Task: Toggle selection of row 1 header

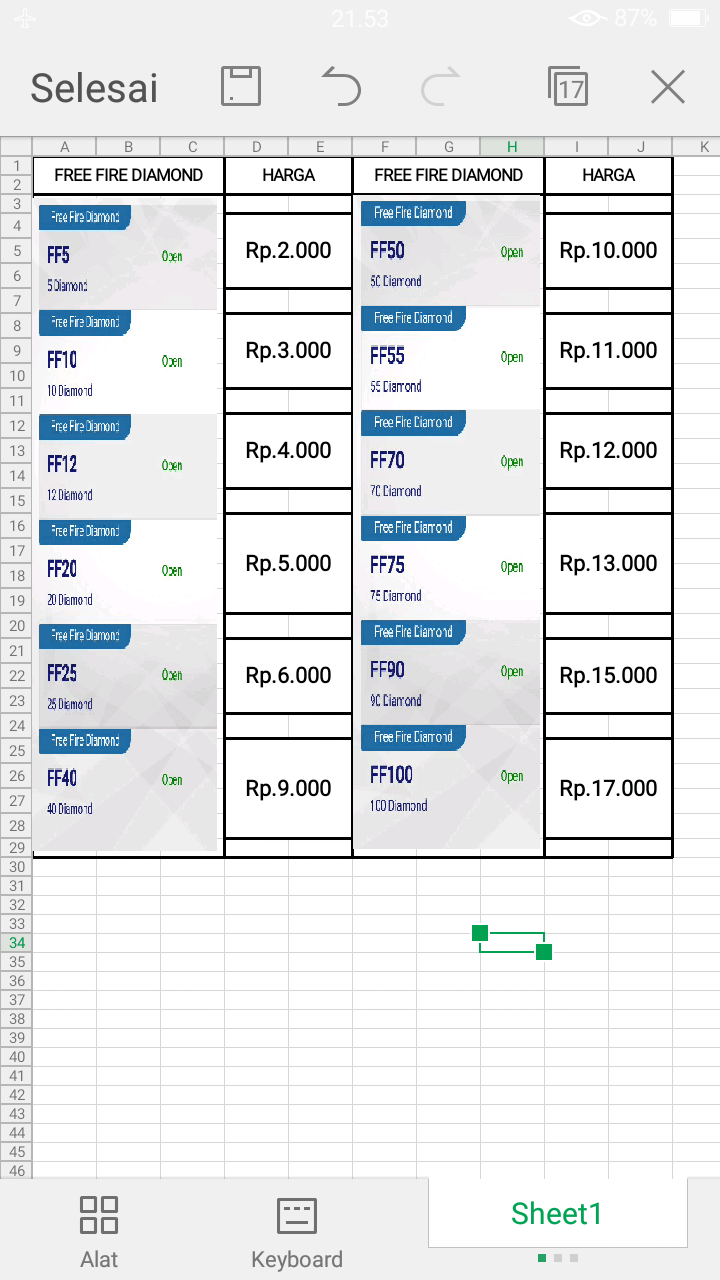Action: pyautogui.click(x=15, y=163)
